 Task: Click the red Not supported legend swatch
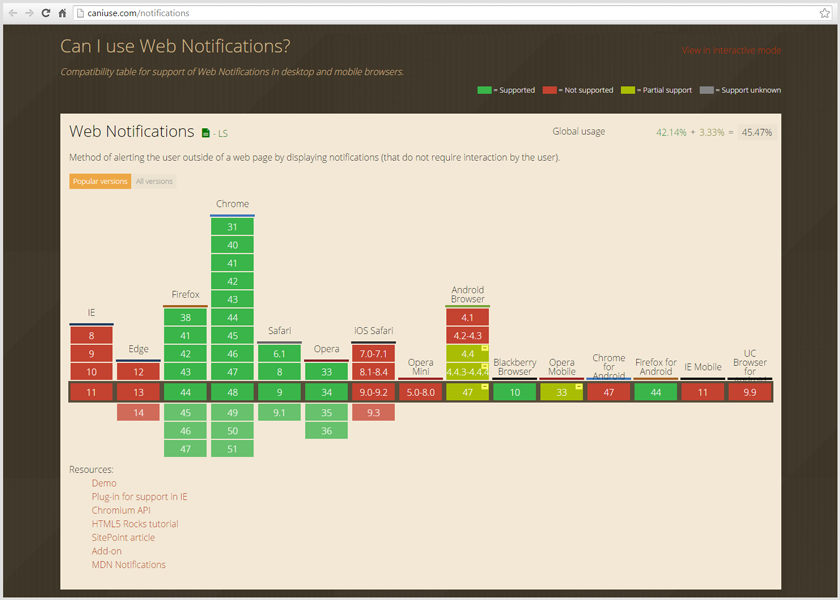click(549, 90)
